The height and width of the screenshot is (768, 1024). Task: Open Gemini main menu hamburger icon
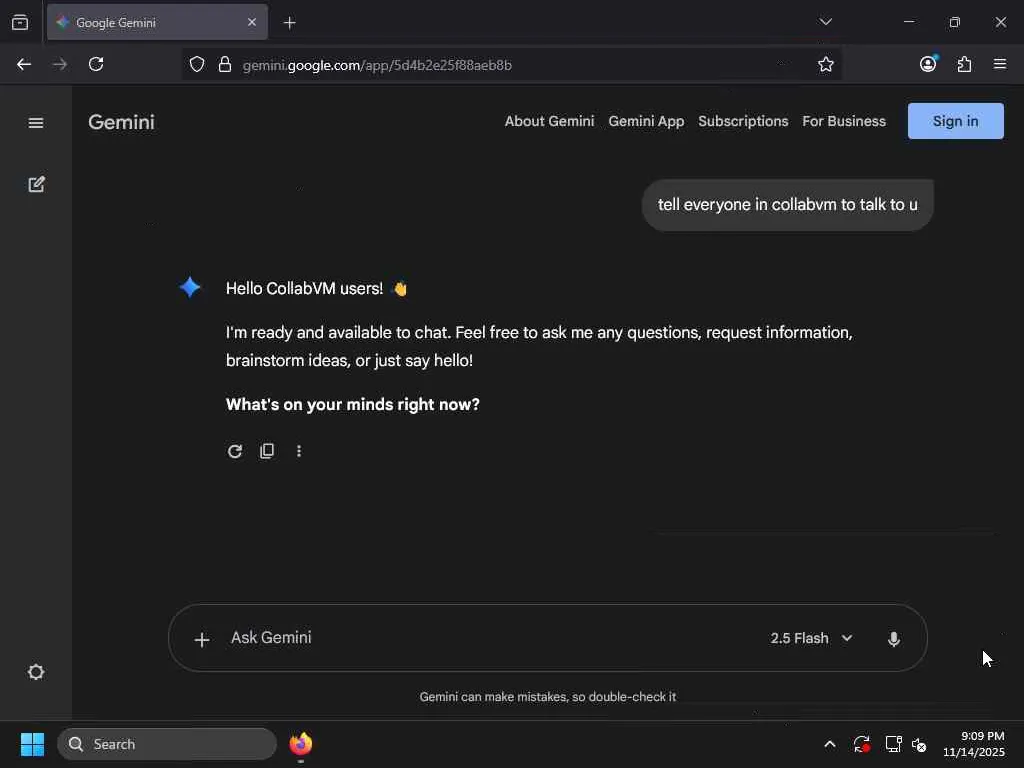pyautogui.click(x=36, y=123)
